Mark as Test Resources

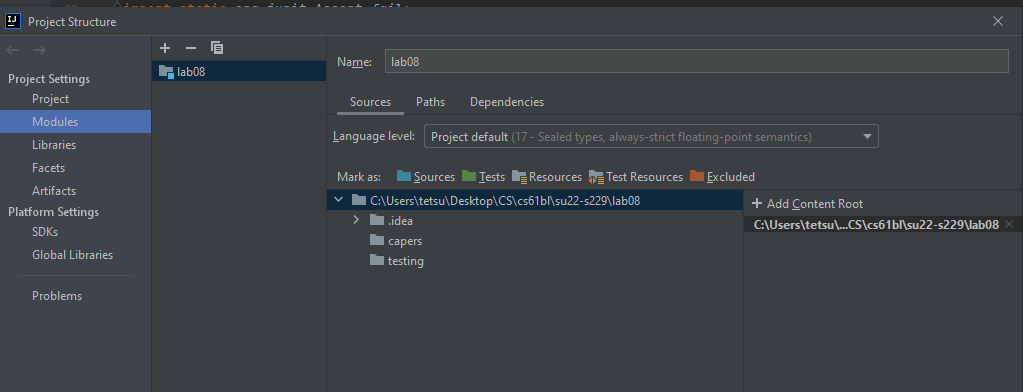click(x=635, y=177)
